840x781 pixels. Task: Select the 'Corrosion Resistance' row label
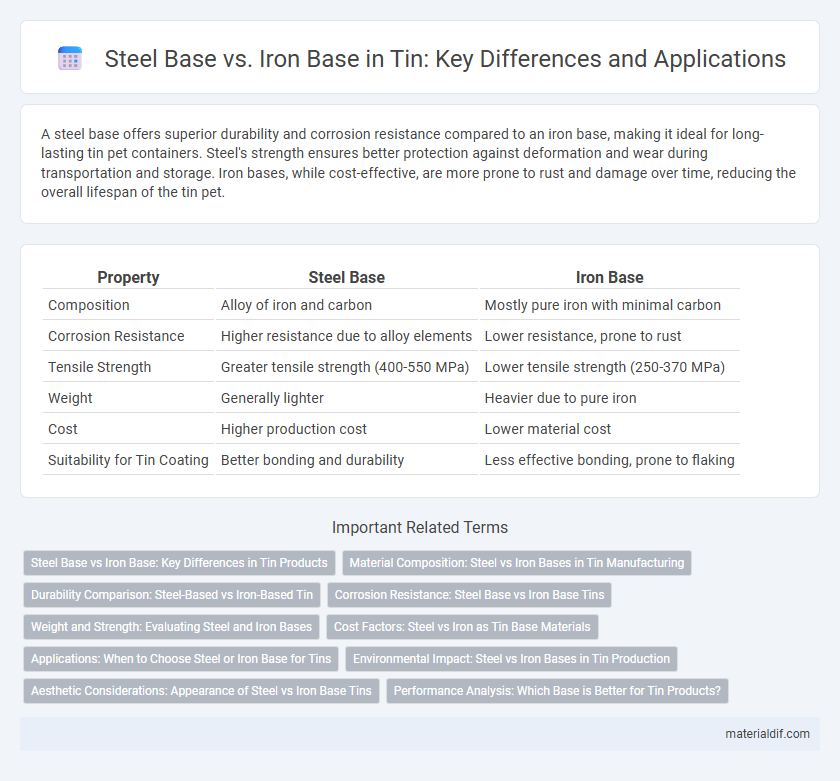(116, 336)
